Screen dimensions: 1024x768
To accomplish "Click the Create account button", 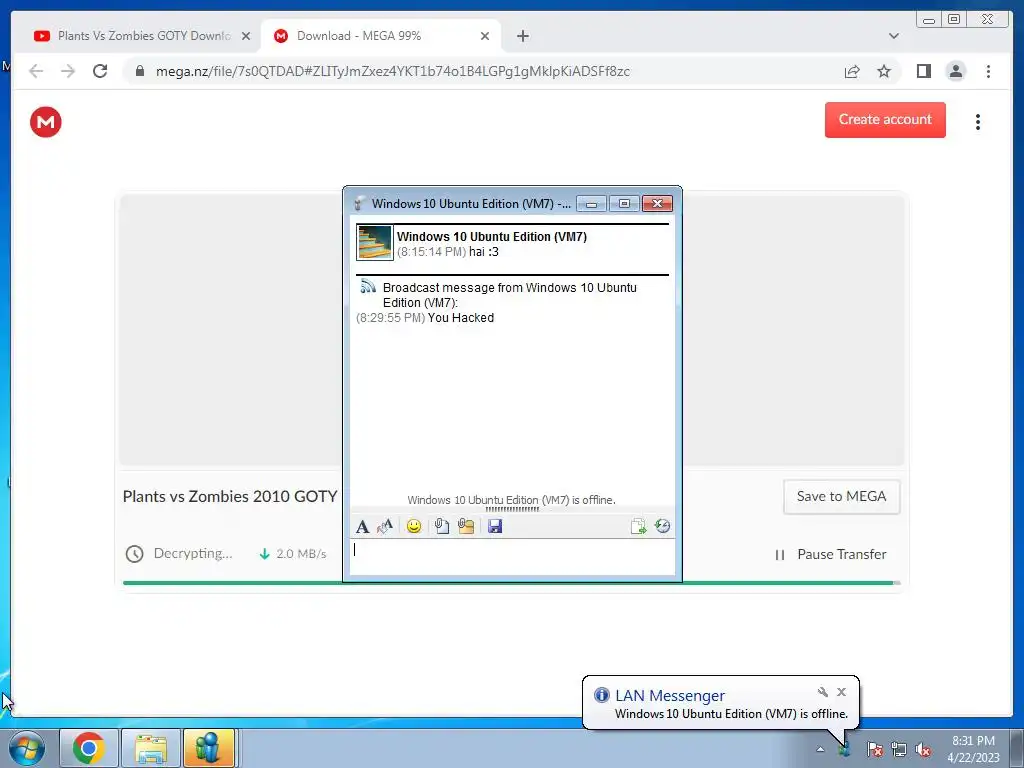I will (x=885, y=120).
